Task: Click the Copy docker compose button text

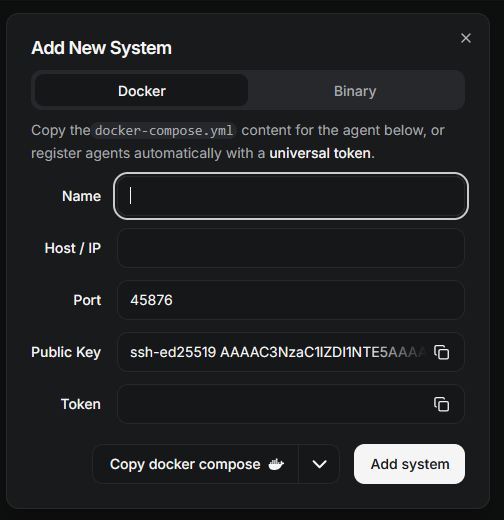Action: 185,464
